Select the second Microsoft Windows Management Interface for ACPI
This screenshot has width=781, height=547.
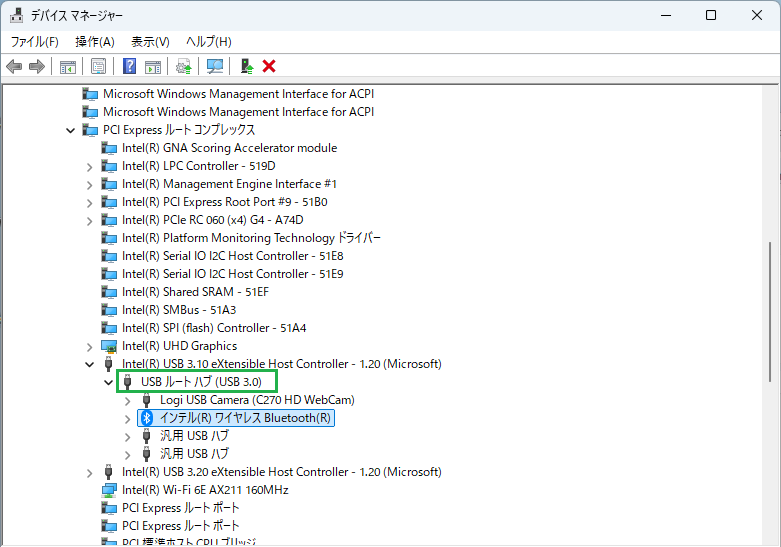tap(238, 112)
